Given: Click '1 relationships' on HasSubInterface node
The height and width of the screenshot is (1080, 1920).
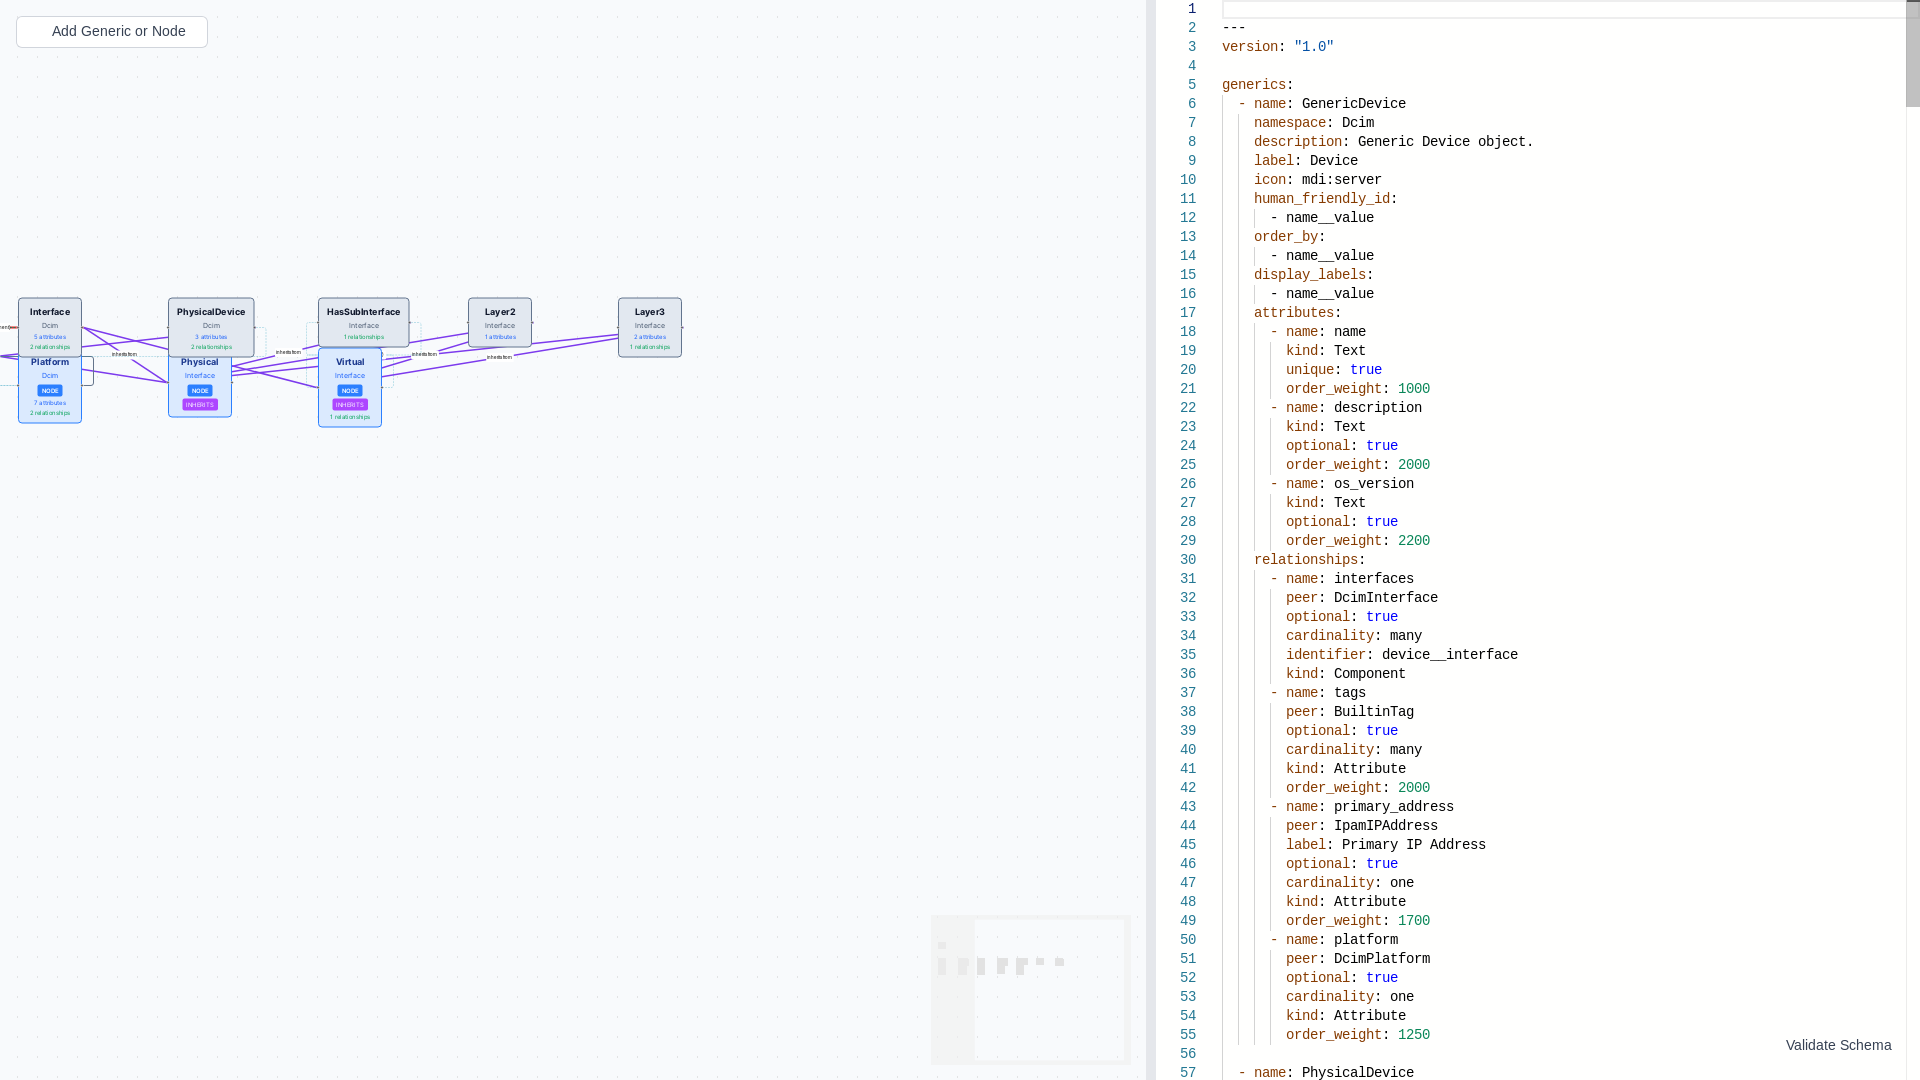Looking at the screenshot, I should [364, 337].
